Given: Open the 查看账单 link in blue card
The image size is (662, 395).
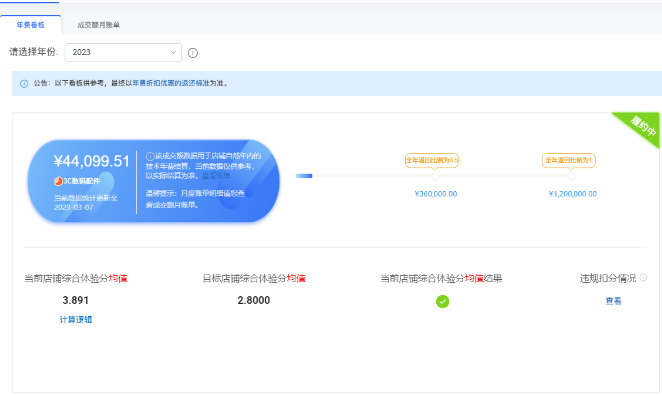Looking at the screenshot, I should (216, 176).
